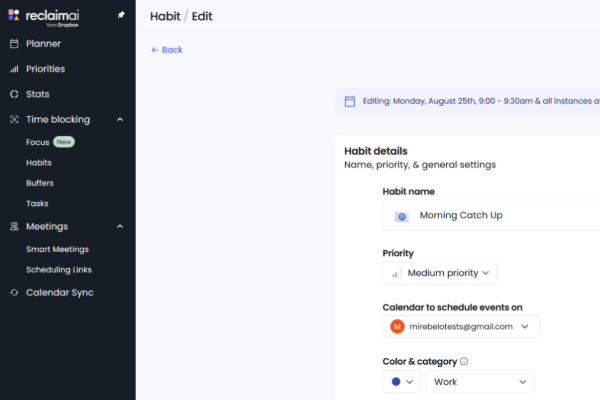The width and height of the screenshot is (600, 400).
Task: Click the Back link
Action: 166,50
